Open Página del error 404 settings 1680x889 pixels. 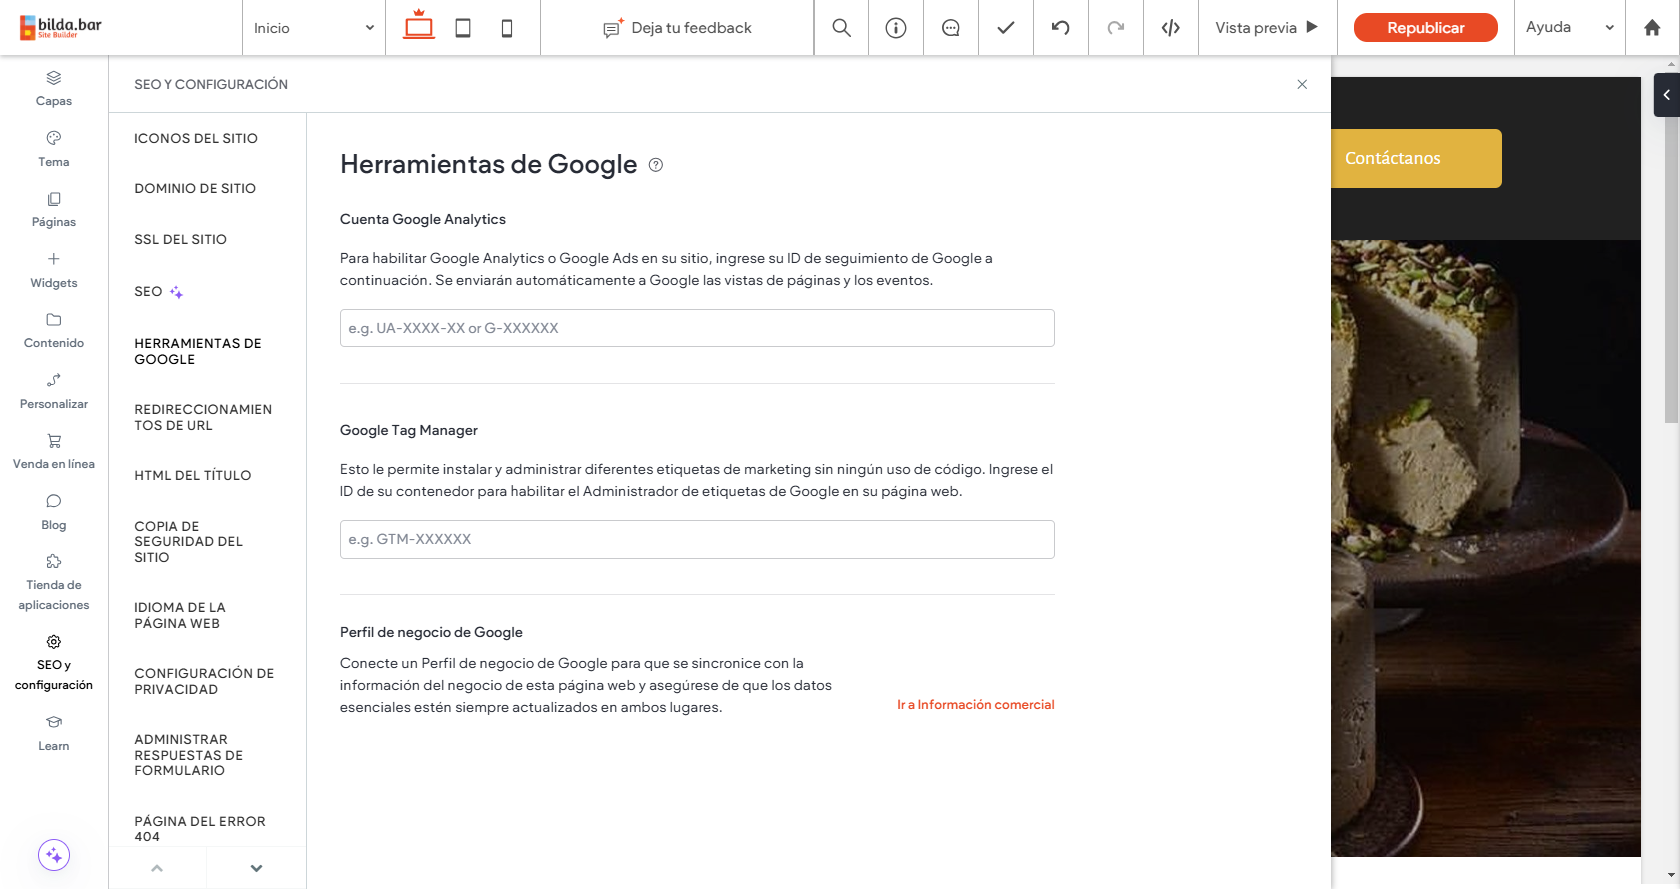[200, 829]
